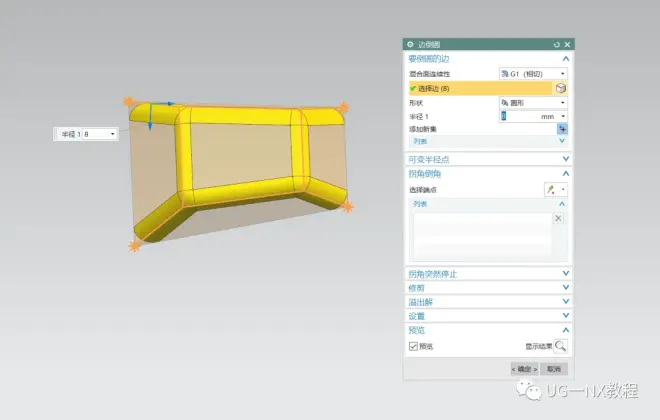This screenshot has width=660, height=420.
Task: Click the 确定 OK button
Action: coord(524,369)
